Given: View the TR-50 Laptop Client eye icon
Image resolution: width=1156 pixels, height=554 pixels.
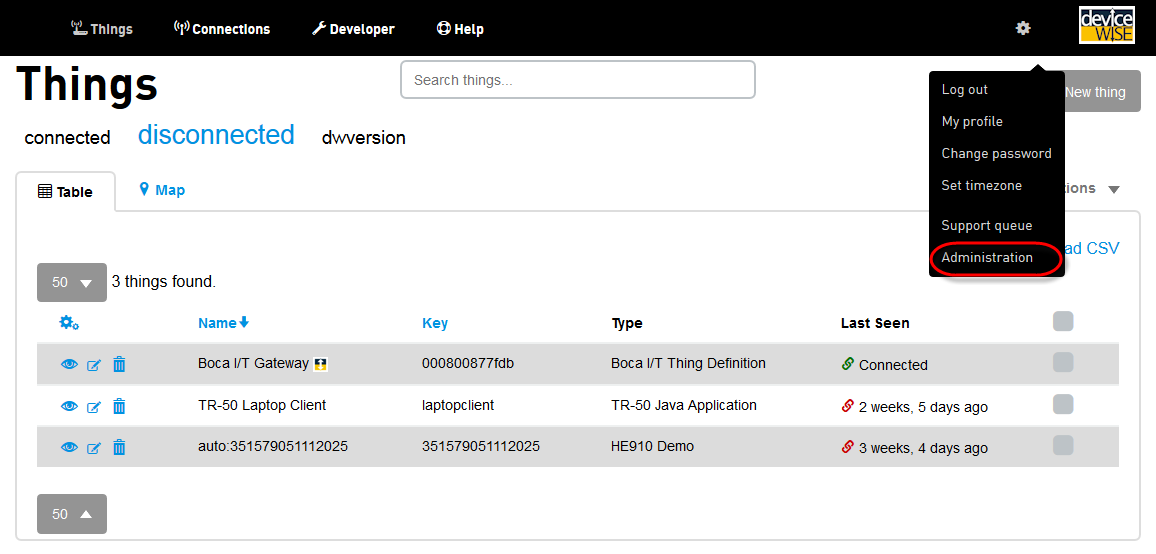Looking at the screenshot, I should click(x=69, y=406).
